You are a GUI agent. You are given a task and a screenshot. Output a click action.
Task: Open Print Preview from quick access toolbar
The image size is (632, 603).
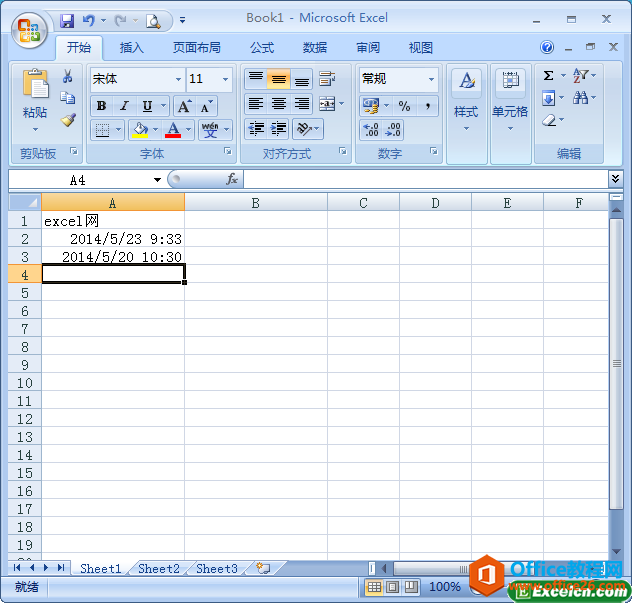[153, 21]
